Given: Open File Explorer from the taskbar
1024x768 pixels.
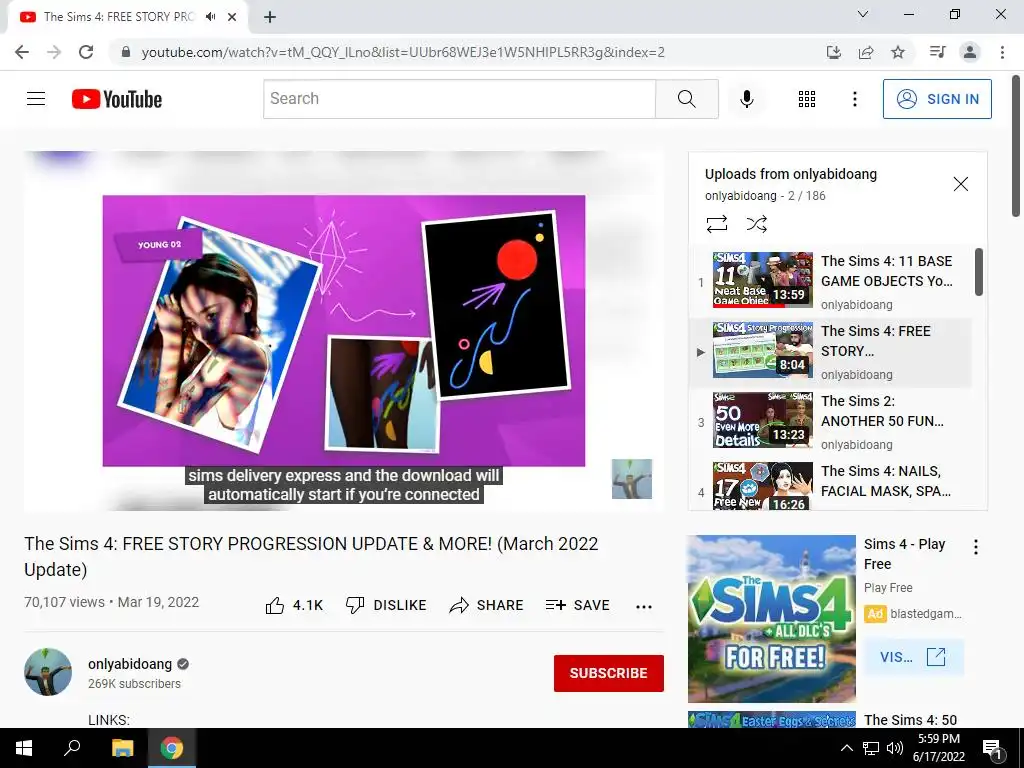Looking at the screenshot, I should tap(122, 748).
